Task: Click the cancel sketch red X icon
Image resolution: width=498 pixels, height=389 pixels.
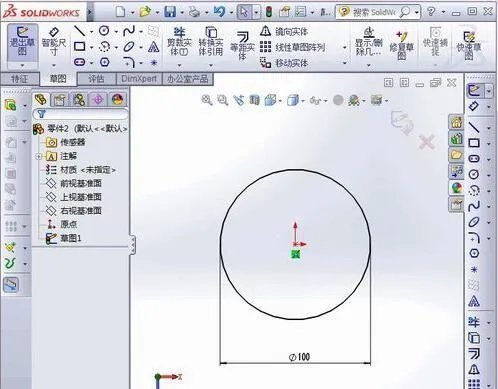Action: click(427, 143)
